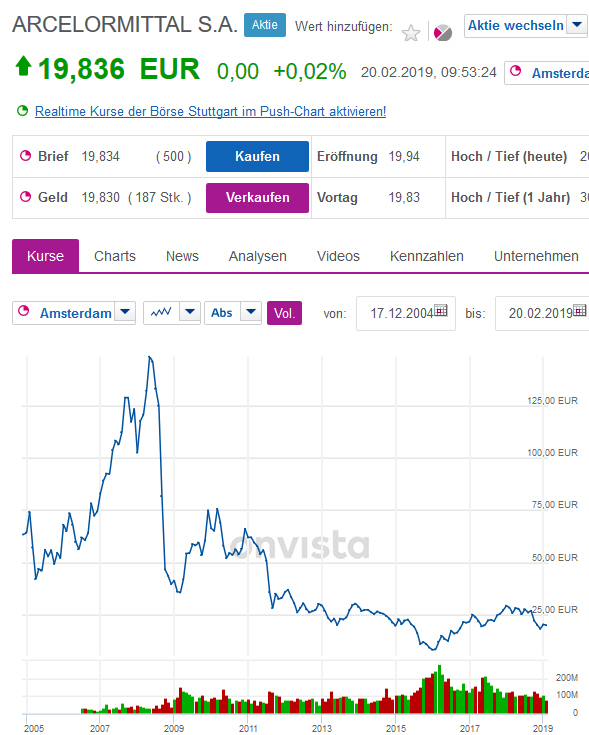Image resolution: width=589 pixels, height=735 pixels.
Task: Click the 2013 label on the time axis
Action: click(322, 728)
